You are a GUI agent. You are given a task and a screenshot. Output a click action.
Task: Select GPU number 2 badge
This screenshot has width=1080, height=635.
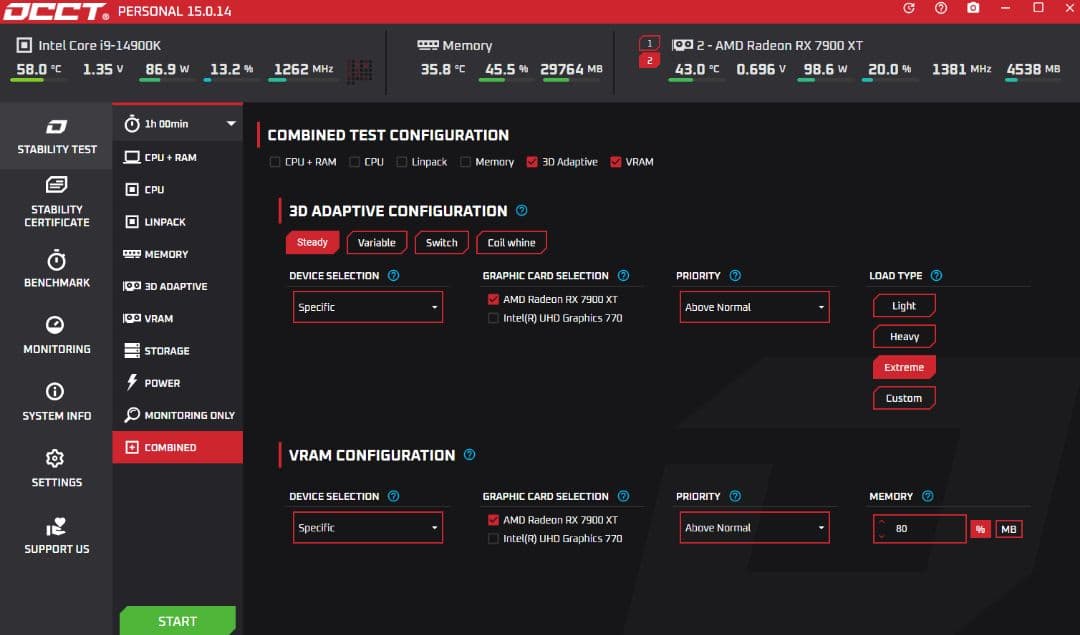pyautogui.click(x=649, y=61)
